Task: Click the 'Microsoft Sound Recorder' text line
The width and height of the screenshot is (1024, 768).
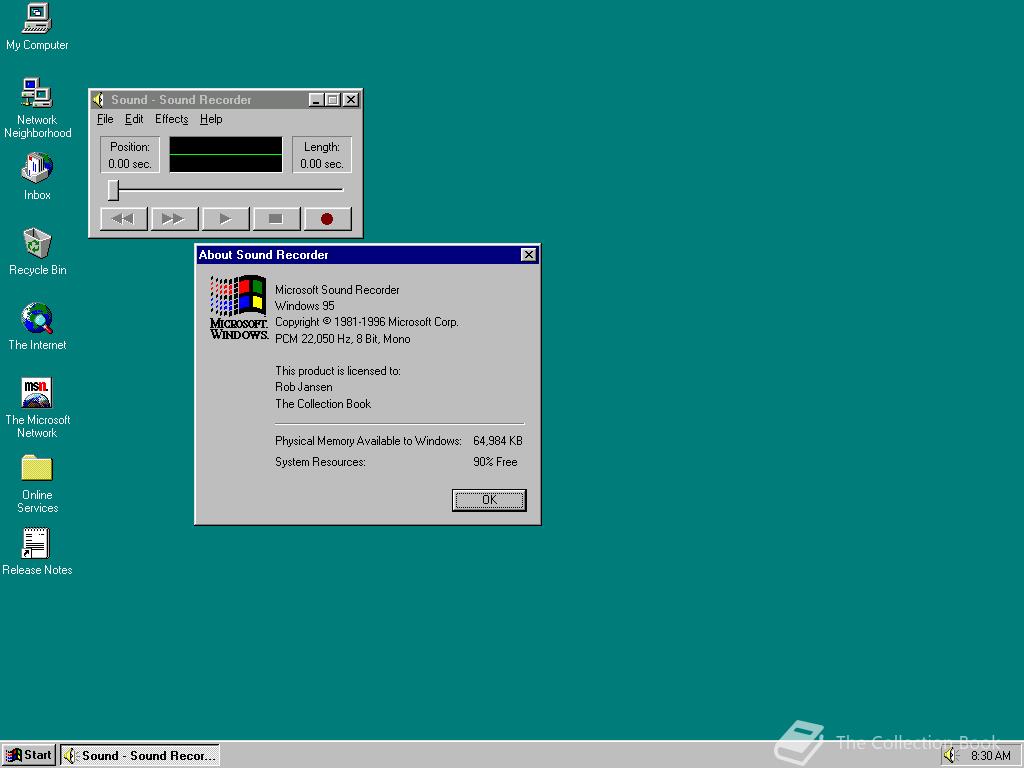Action: click(x=337, y=289)
